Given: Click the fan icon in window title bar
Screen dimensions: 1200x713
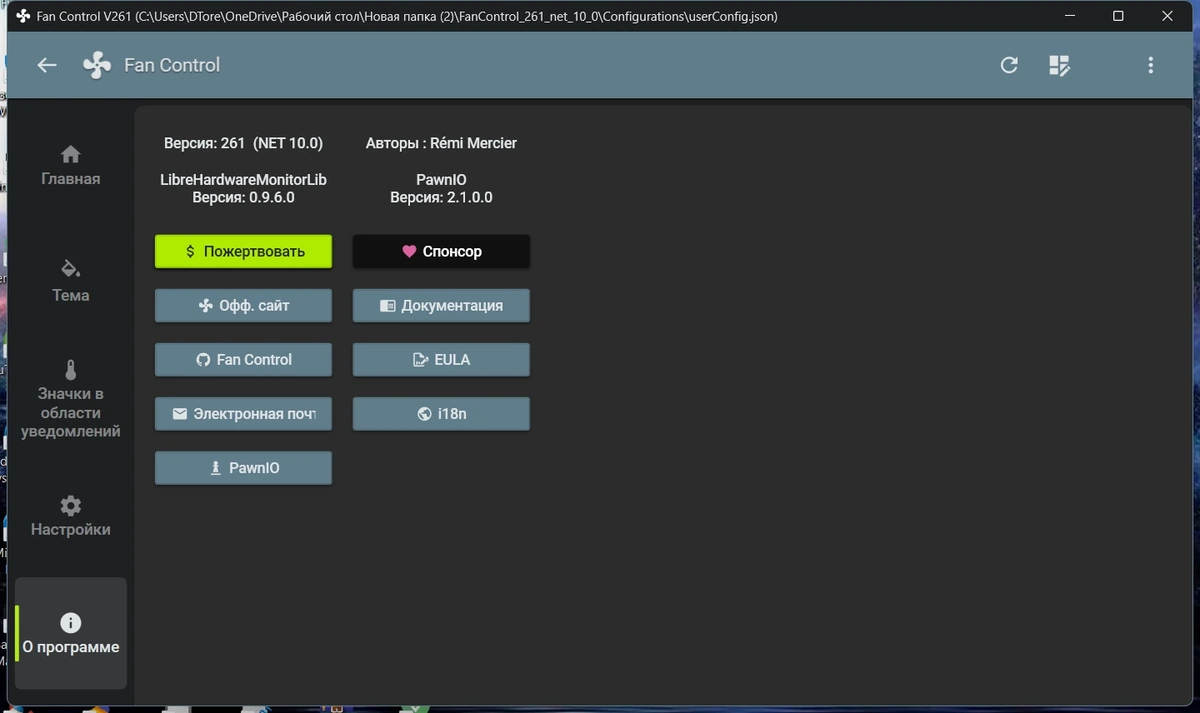Looking at the screenshot, I should click(x=22, y=16).
